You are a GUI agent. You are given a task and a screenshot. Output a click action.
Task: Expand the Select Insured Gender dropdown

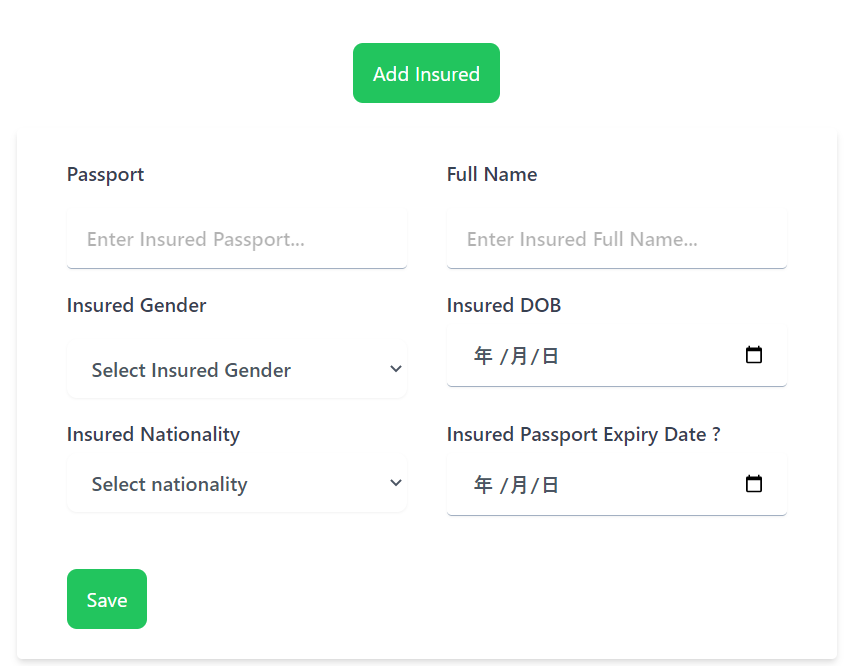pos(237,370)
